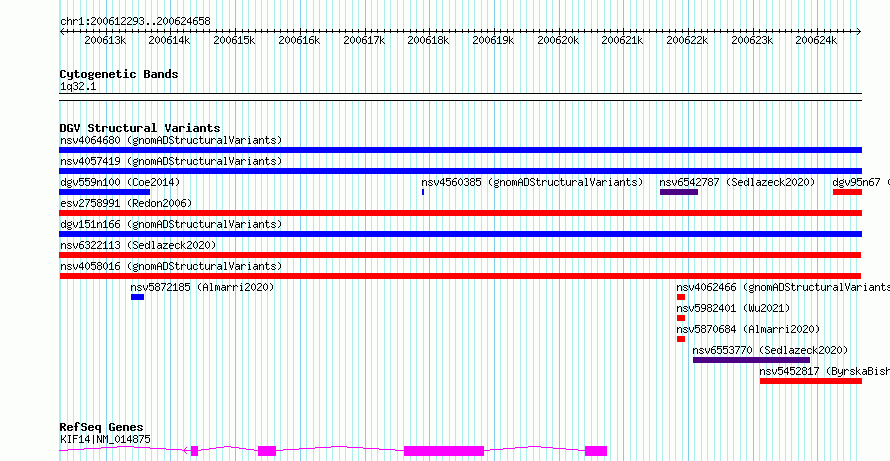Click ruler position 200617k
This screenshot has height=461, width=890.
click(364, 40)
